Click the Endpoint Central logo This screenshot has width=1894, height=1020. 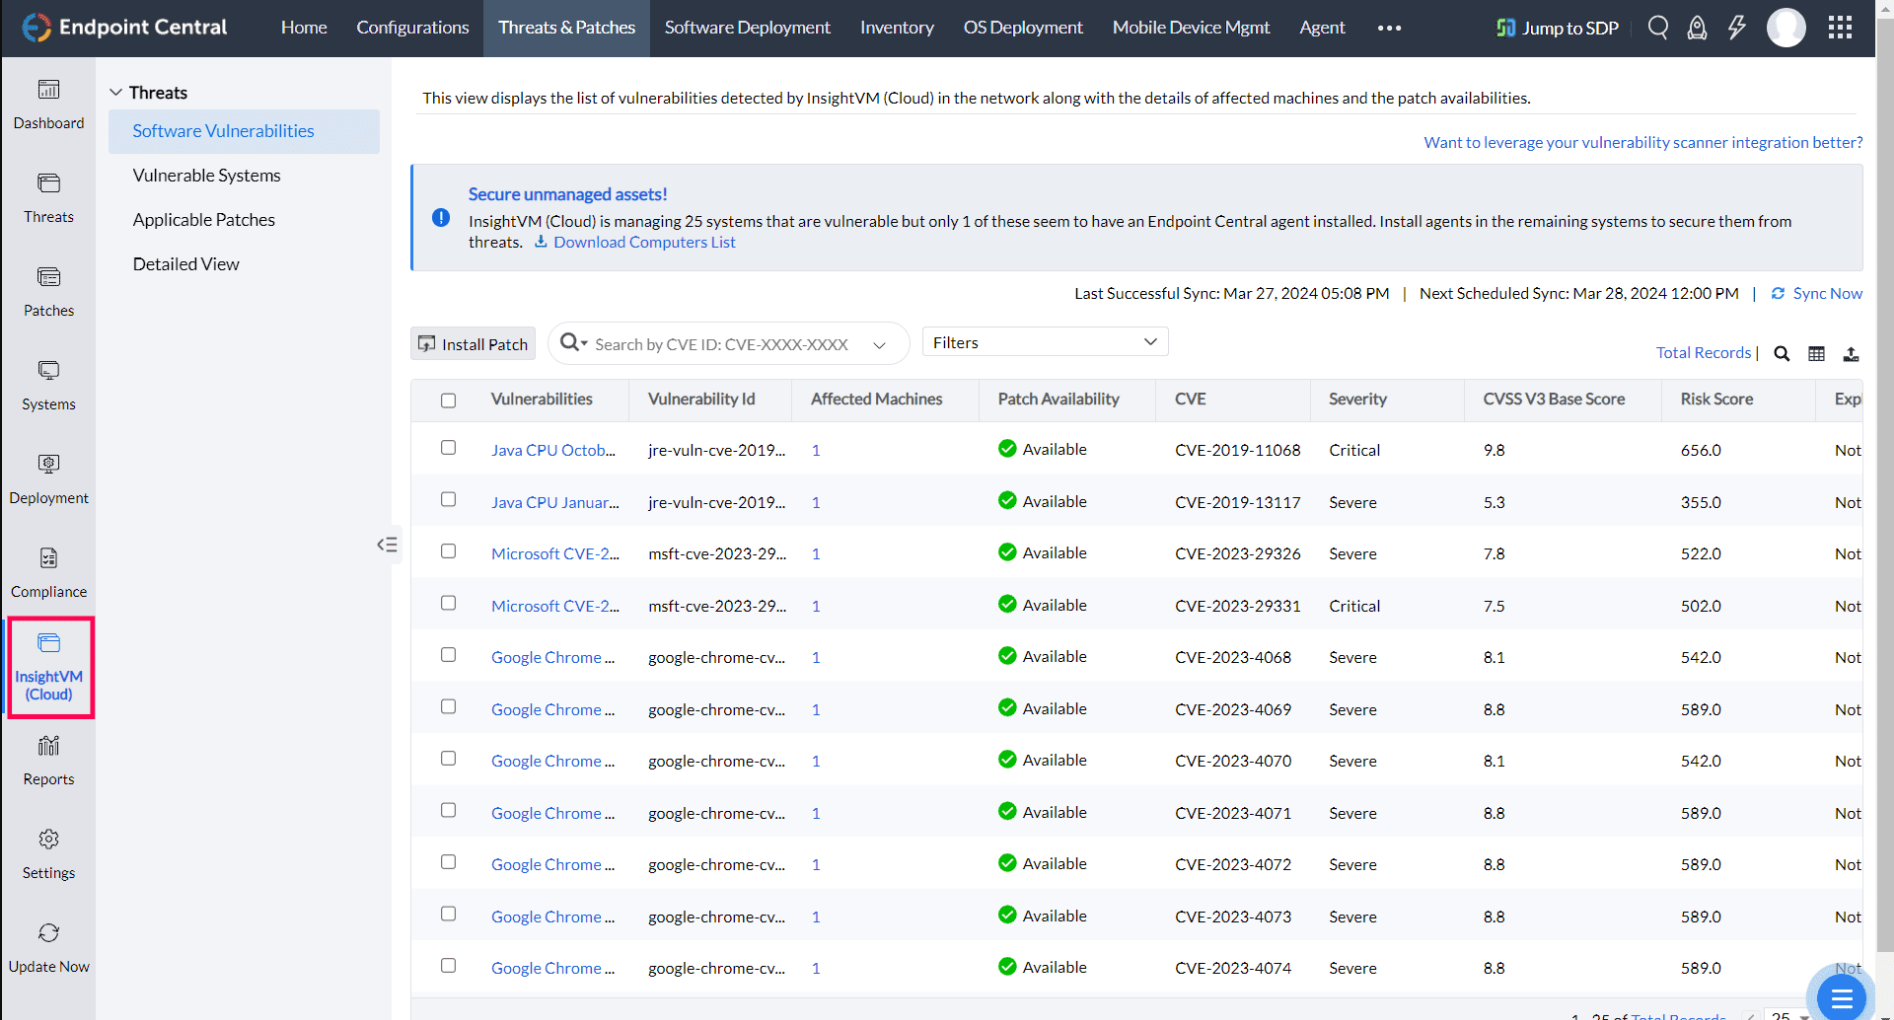[x=125, y=27]
